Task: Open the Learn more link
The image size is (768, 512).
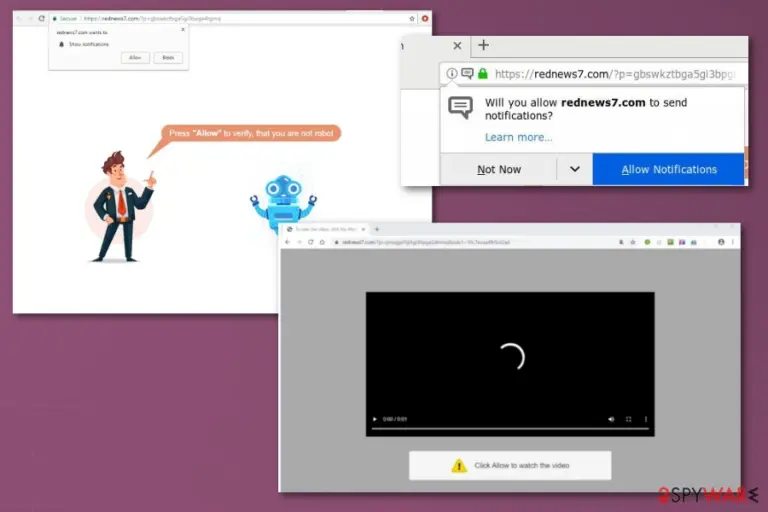Action: [x=518, y=137]
